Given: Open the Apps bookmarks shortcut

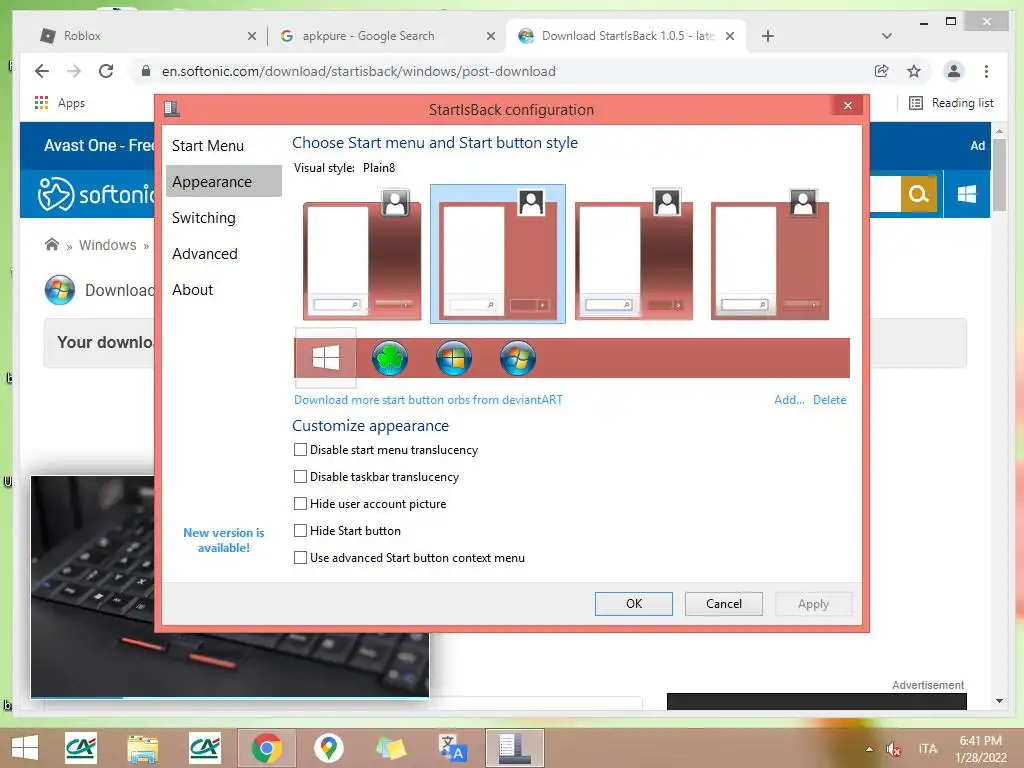Looking at the screenshot, I should pyautogui.click(x=59, y=103).
